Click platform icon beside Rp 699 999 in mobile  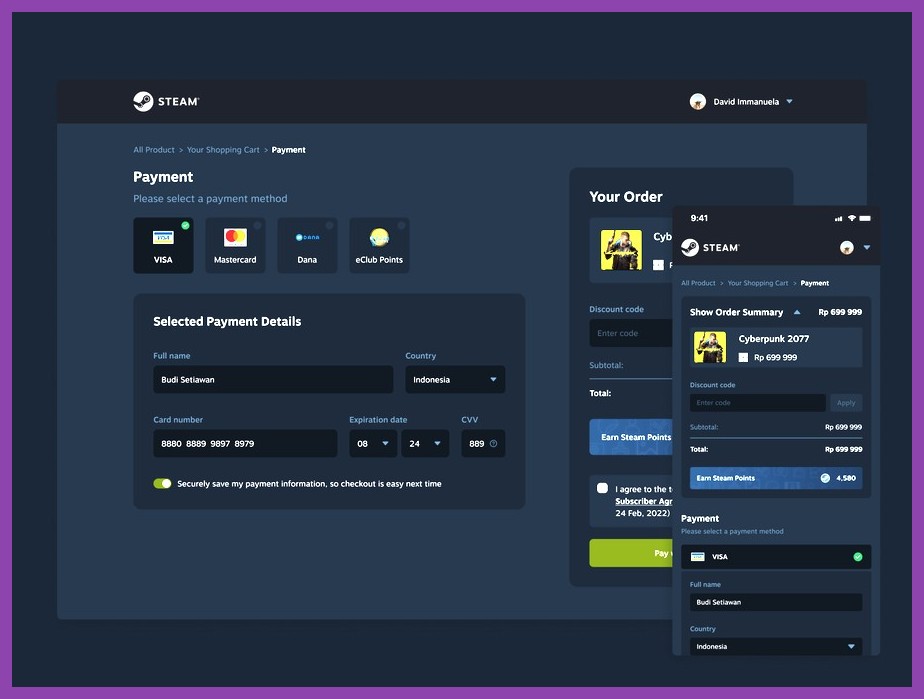coord(743,357)
